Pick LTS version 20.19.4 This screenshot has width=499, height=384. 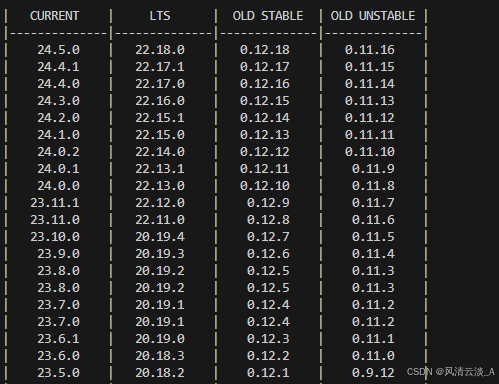pyautogui.click(x=160, y=237)
